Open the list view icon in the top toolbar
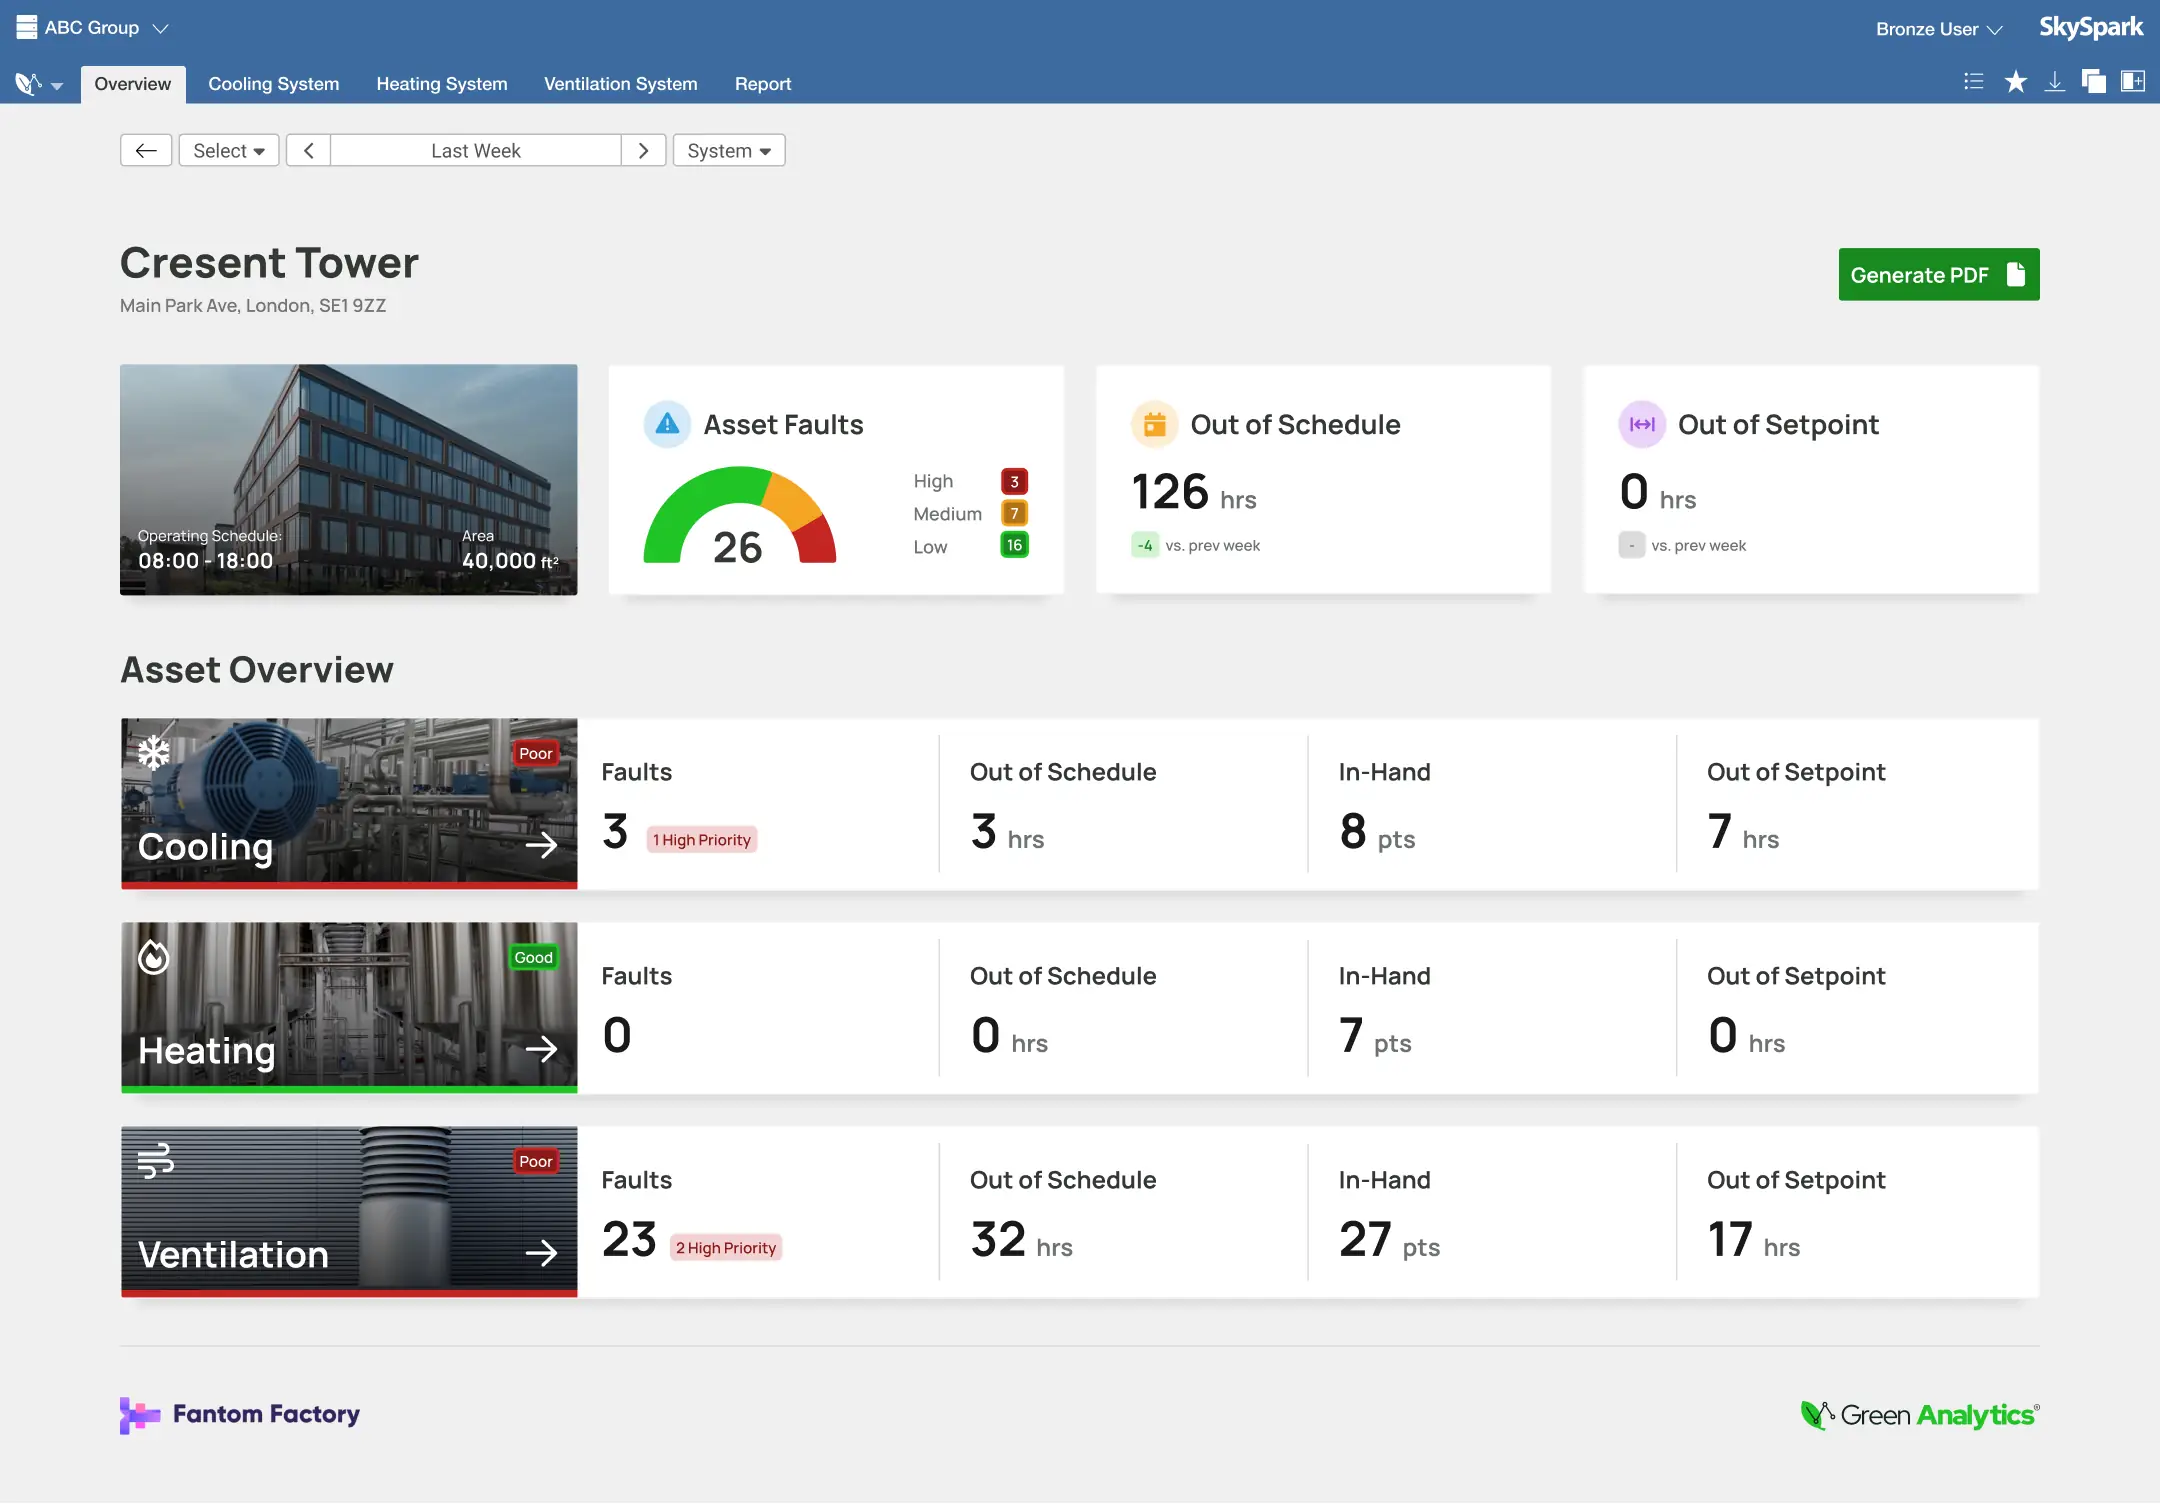Viewport: 2160px width, 1504px height. [x=1973, y=82]
